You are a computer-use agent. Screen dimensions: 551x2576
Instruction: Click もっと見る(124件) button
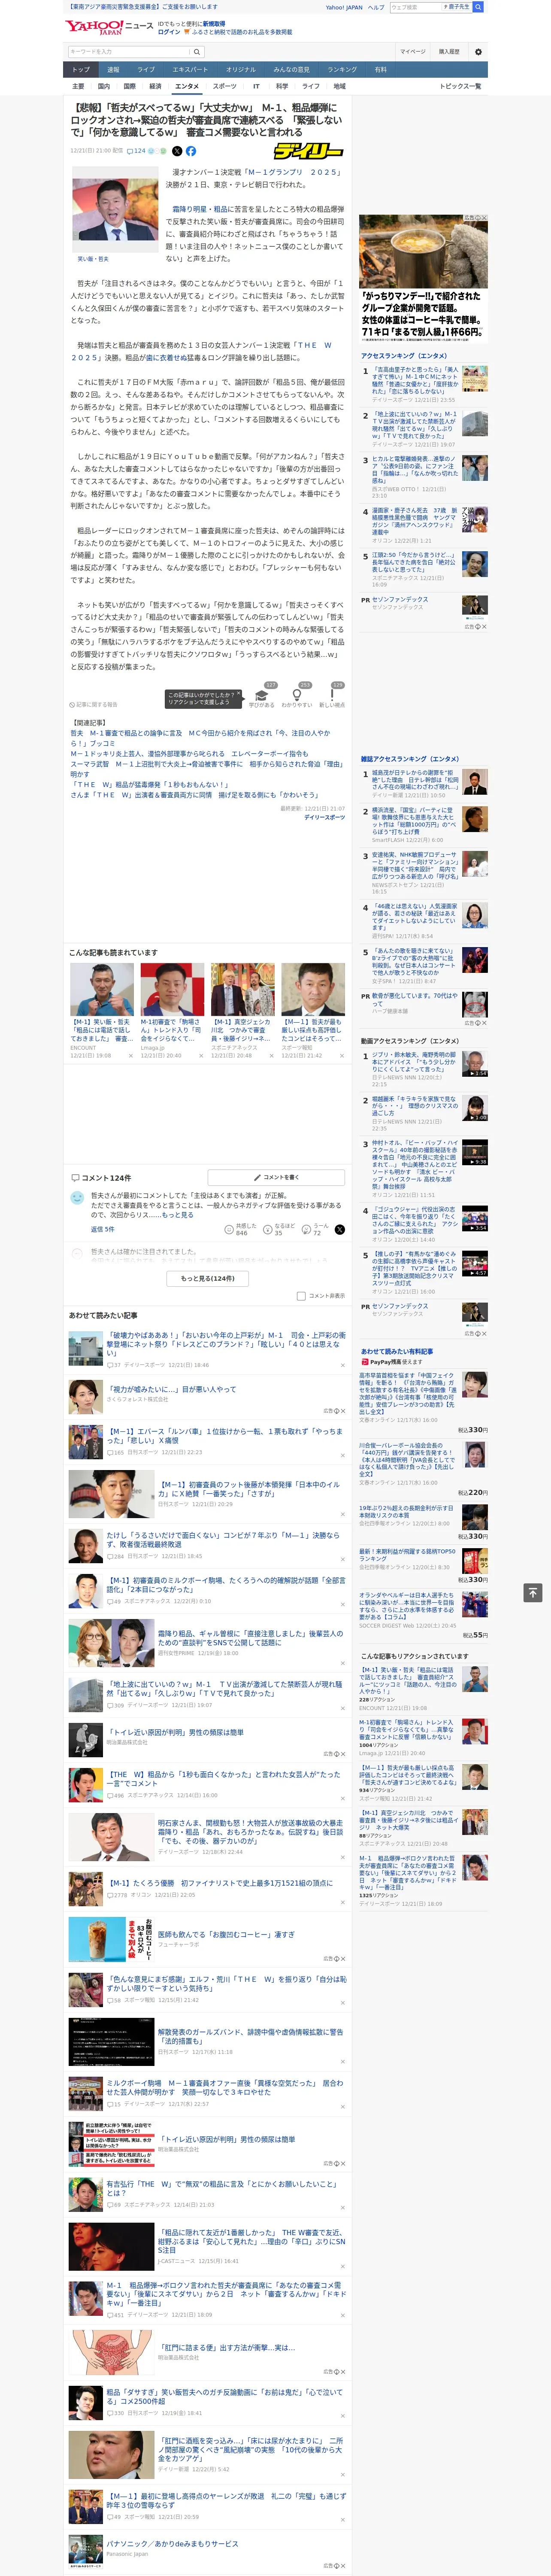(208, 1278)
